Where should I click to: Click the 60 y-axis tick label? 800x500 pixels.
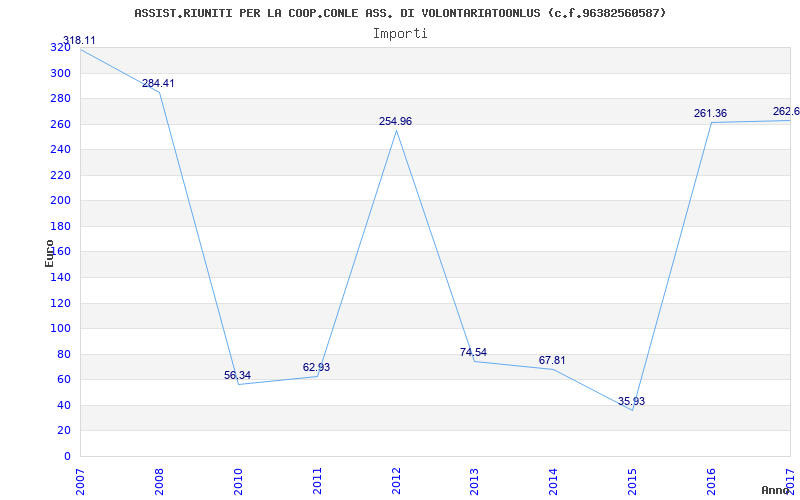point(64,380)
